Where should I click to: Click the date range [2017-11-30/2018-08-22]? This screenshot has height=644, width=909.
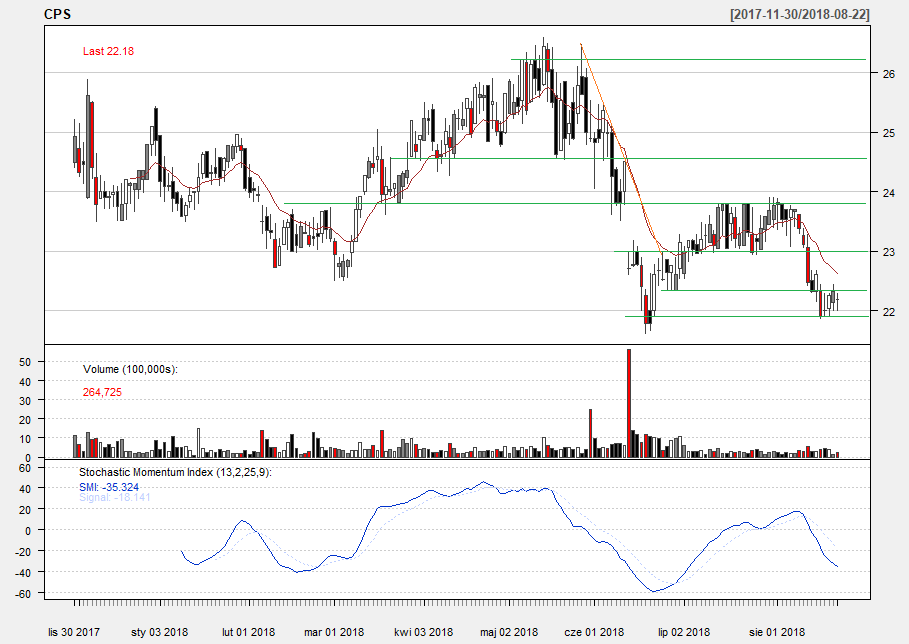pyautogui.click(x=800, y=14)
